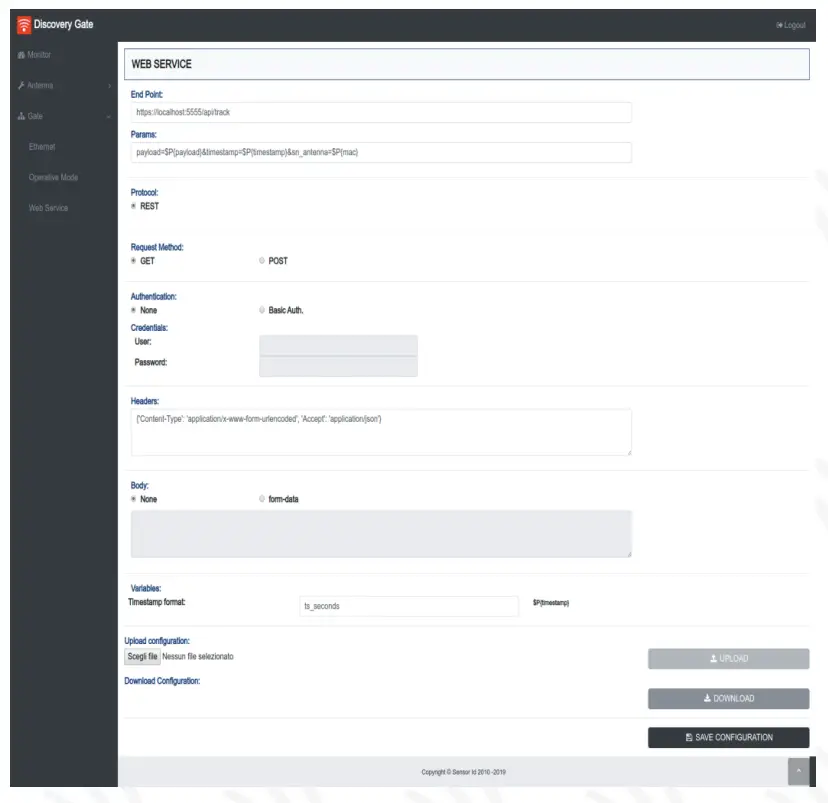
Task: Click the wrench icon beside Antenna
Action: click(x=20, y=85)
